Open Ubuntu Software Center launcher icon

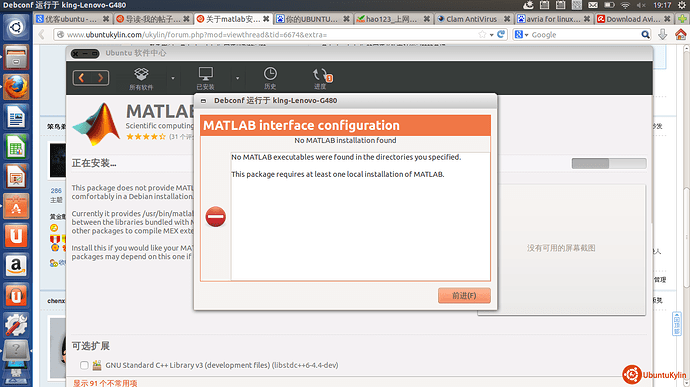tap(16, 206)
